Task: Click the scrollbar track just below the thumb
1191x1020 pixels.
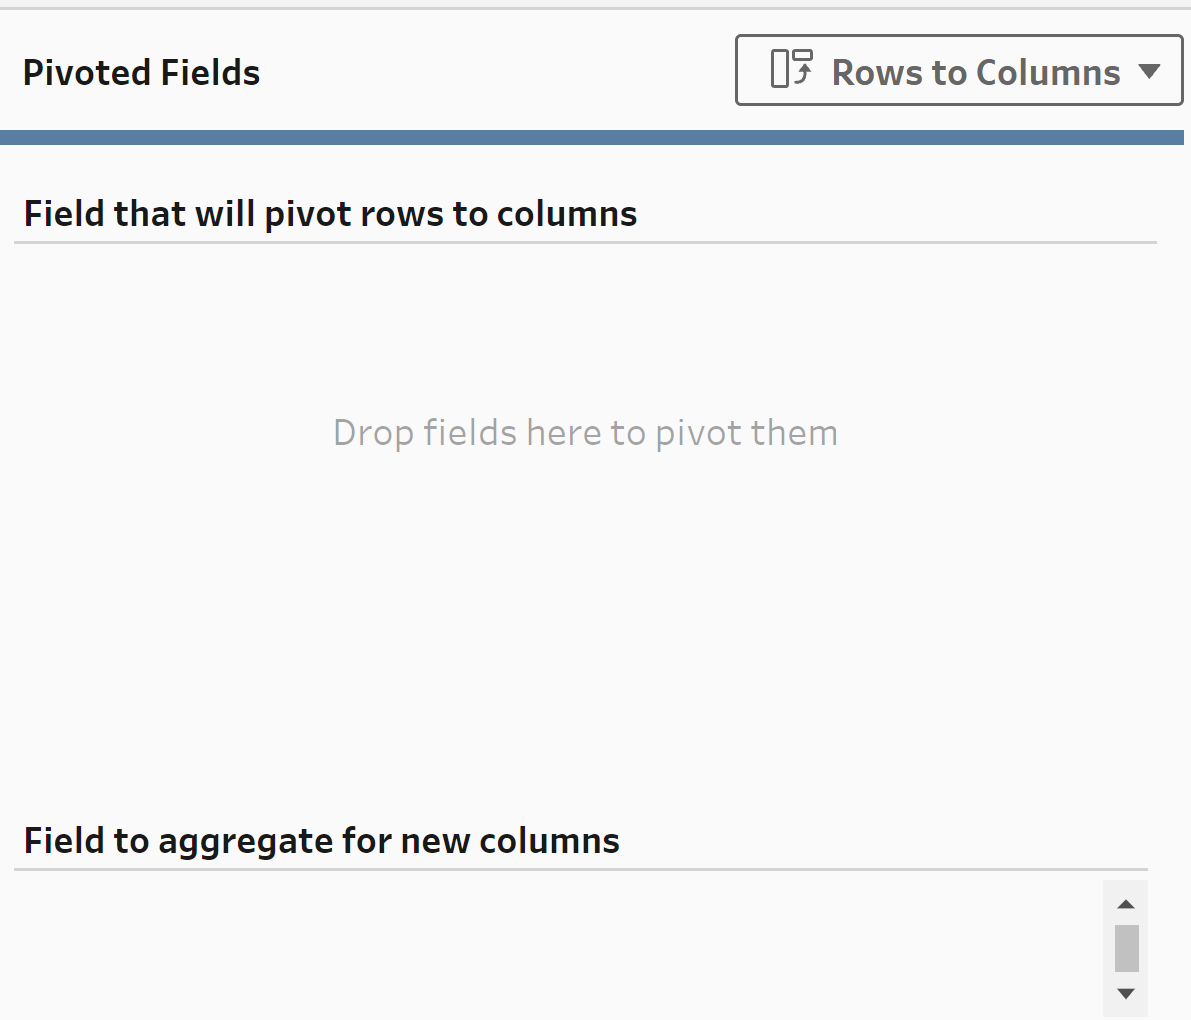Action: (1126, 977)
